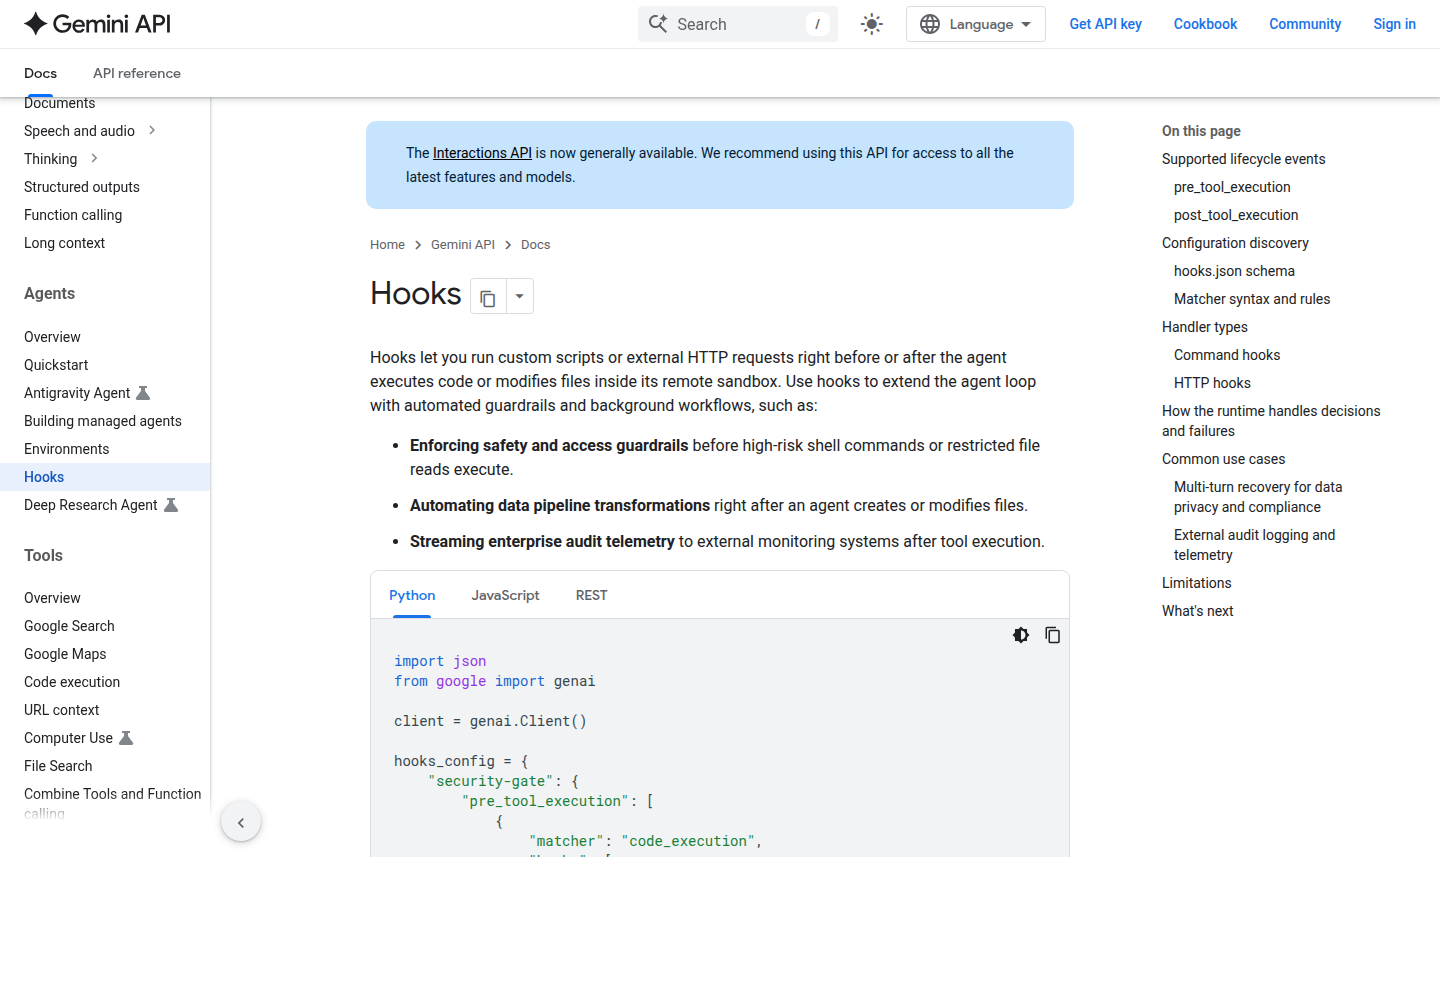Switch to the Docs tab
The width and height of the screenshot is (1440, 1000).
coord(41,73)
